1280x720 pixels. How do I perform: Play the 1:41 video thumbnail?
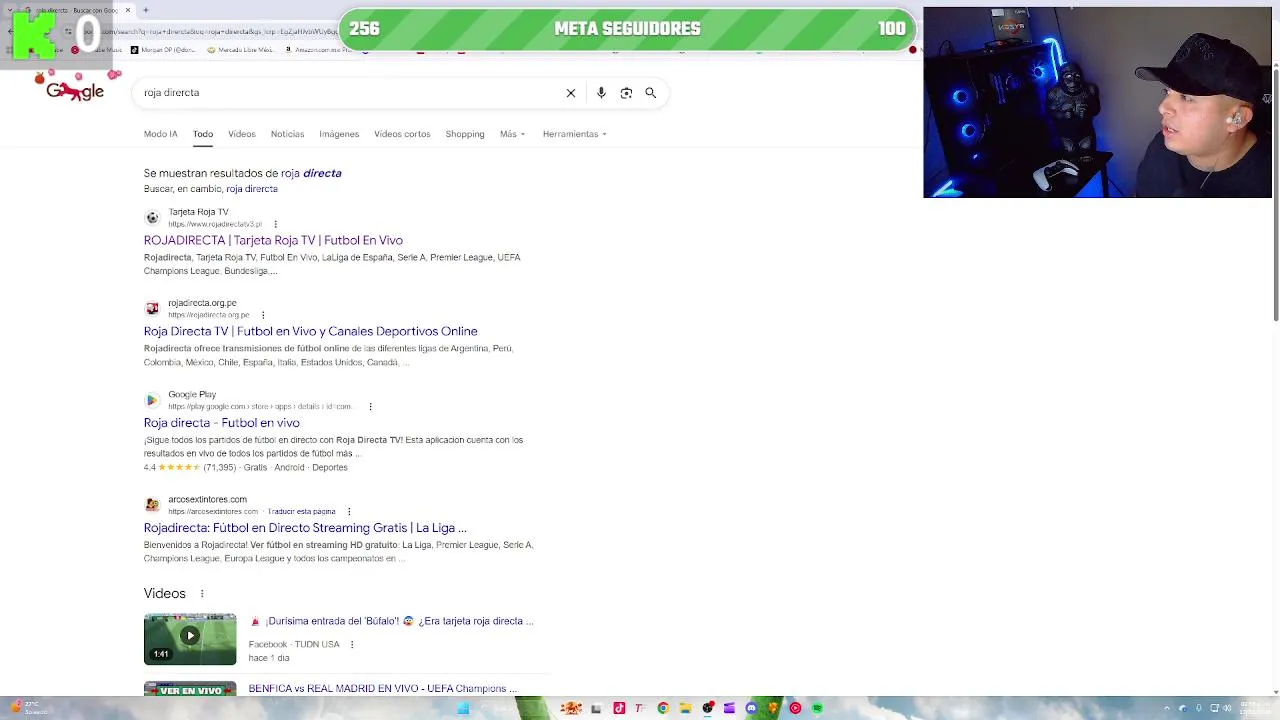pos(190,639)
